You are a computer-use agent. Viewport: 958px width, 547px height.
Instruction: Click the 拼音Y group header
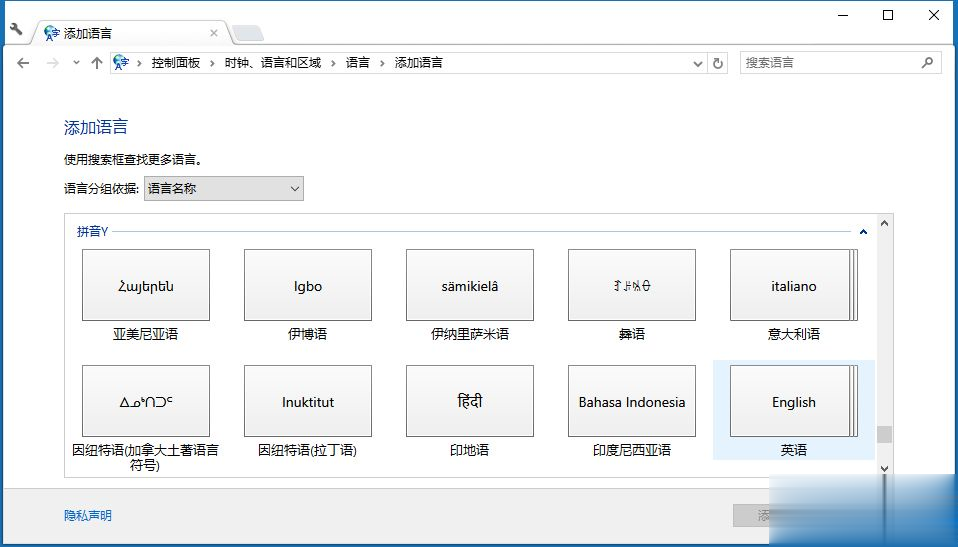pyautogui.click(x=92, y=232)
